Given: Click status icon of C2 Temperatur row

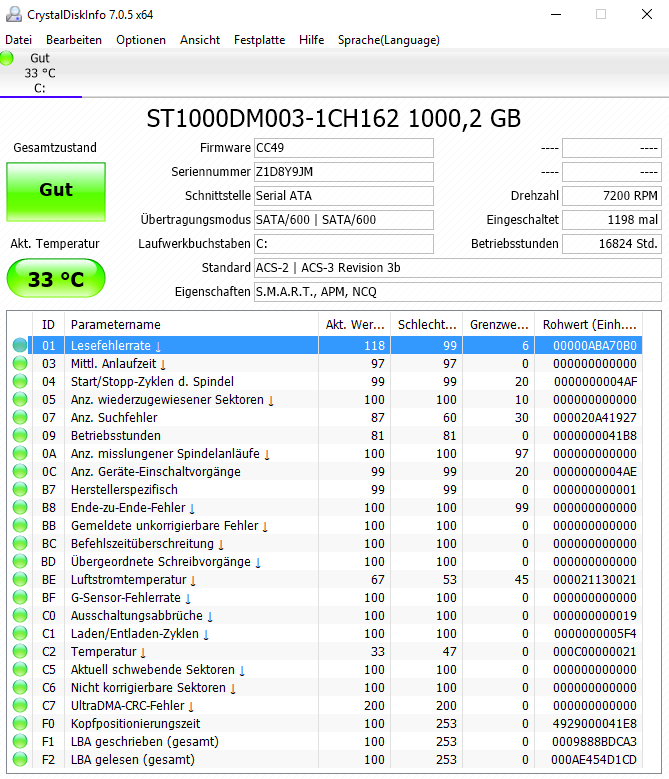Looking at the screenshot, I should tap(20, 651).
